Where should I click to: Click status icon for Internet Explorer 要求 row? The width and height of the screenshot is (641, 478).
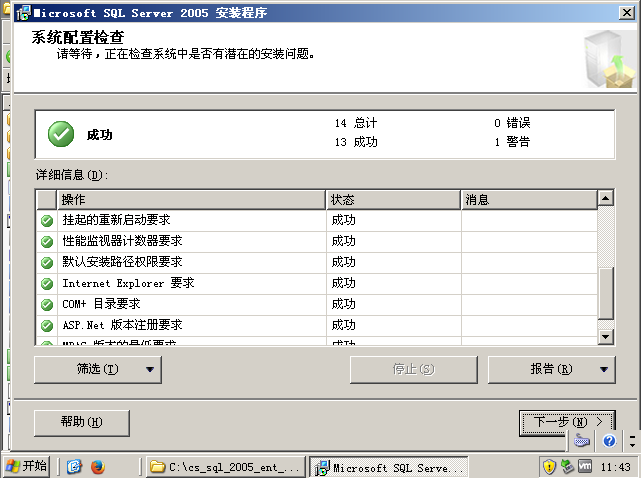tap(47, 284)
